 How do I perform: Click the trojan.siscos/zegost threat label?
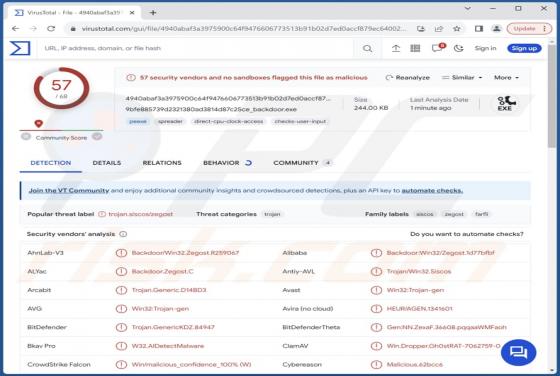point(141,214)
